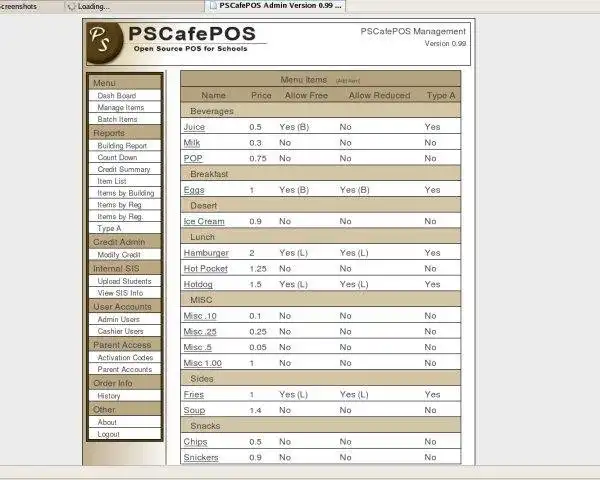This screenshot has height=480, width=600.
Task: Click the Version 0.99 header text
Action: (x=445, y=44)
